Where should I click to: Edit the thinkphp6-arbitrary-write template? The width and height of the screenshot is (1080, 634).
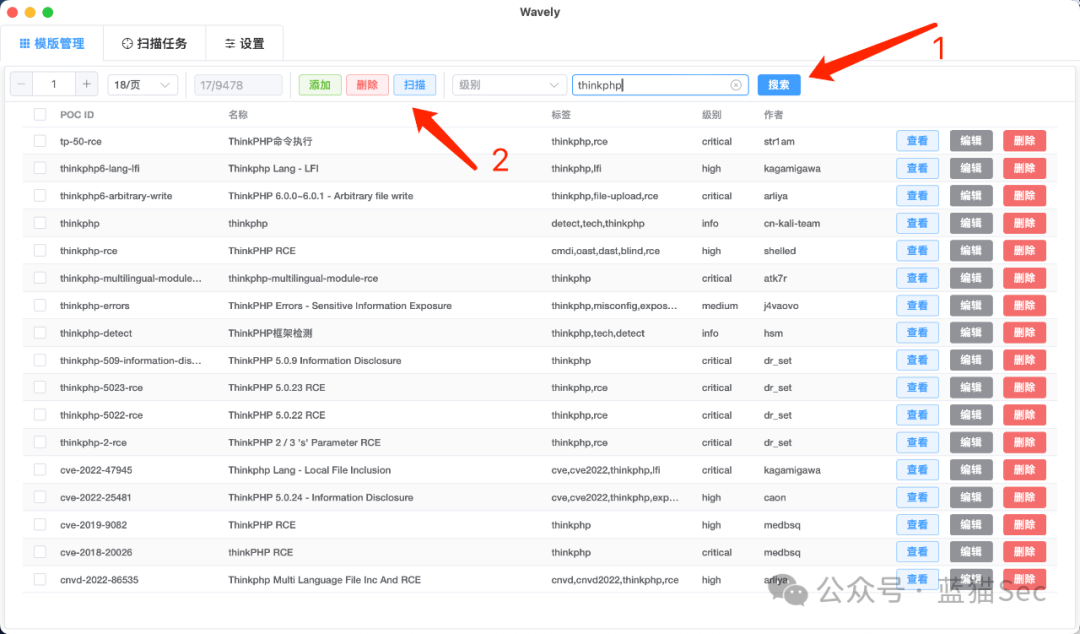[971, 196]
